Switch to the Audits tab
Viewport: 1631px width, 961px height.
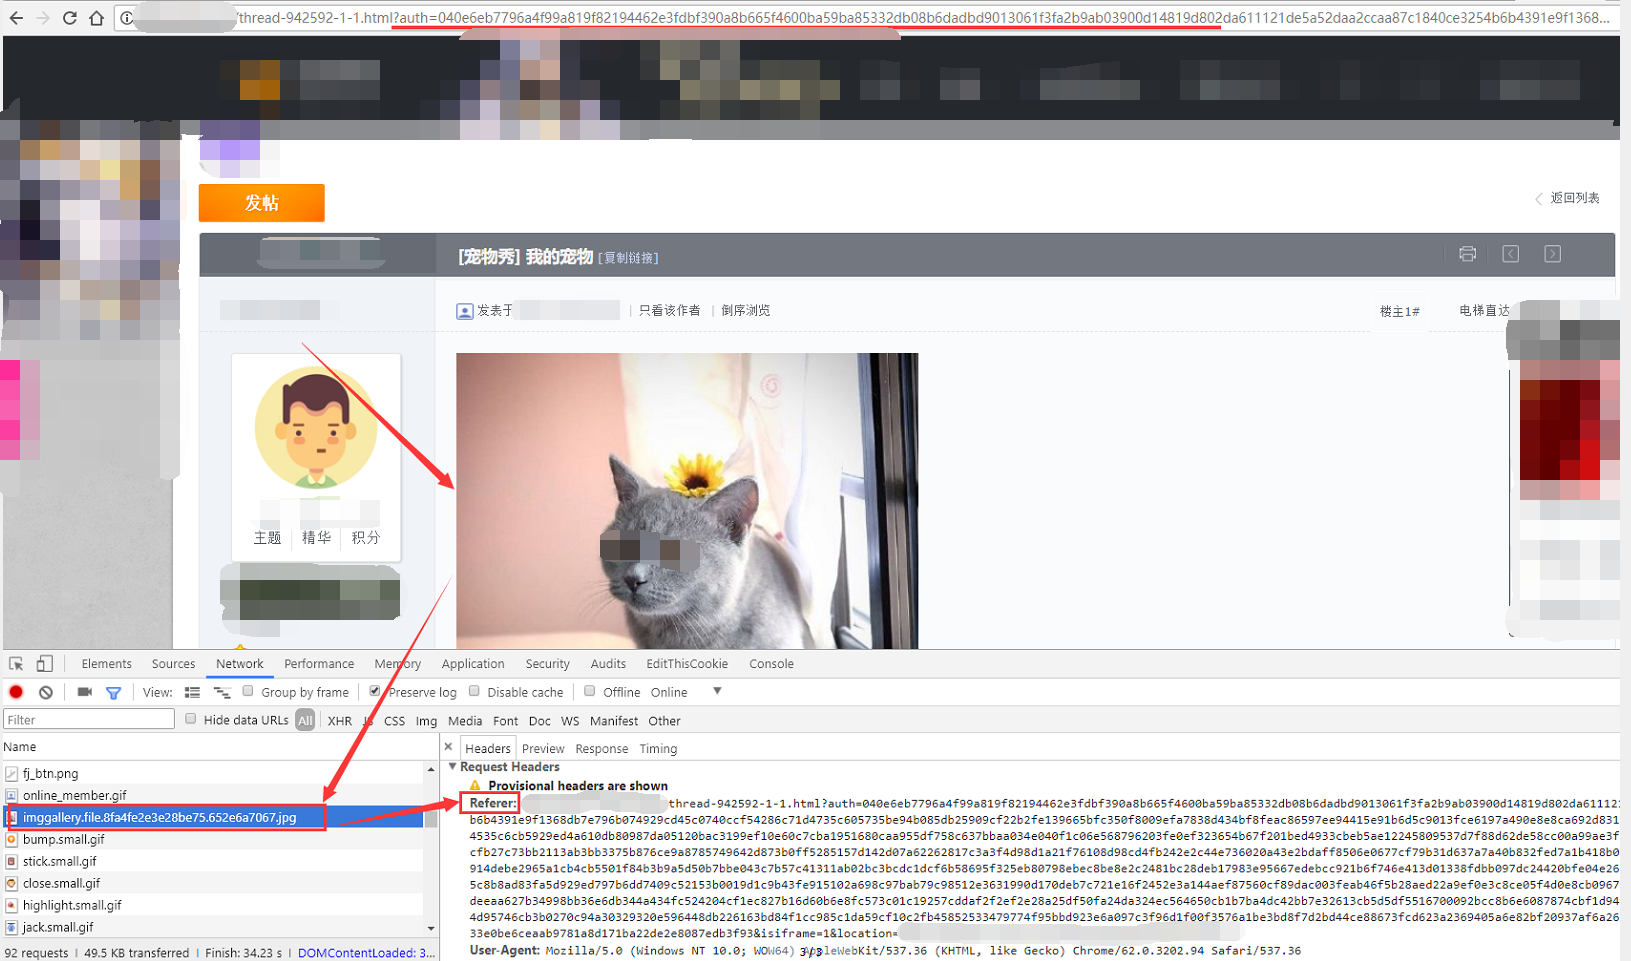pyautogui.click(x=608, y=664)
